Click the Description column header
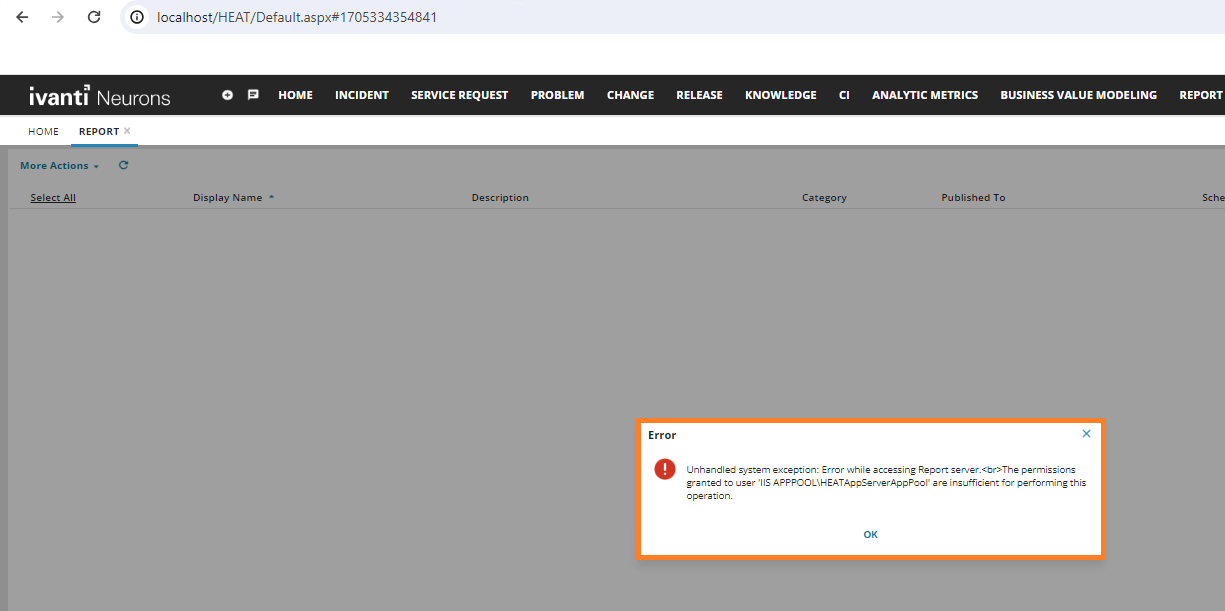 pyautogui.click(x=500, y=197)
